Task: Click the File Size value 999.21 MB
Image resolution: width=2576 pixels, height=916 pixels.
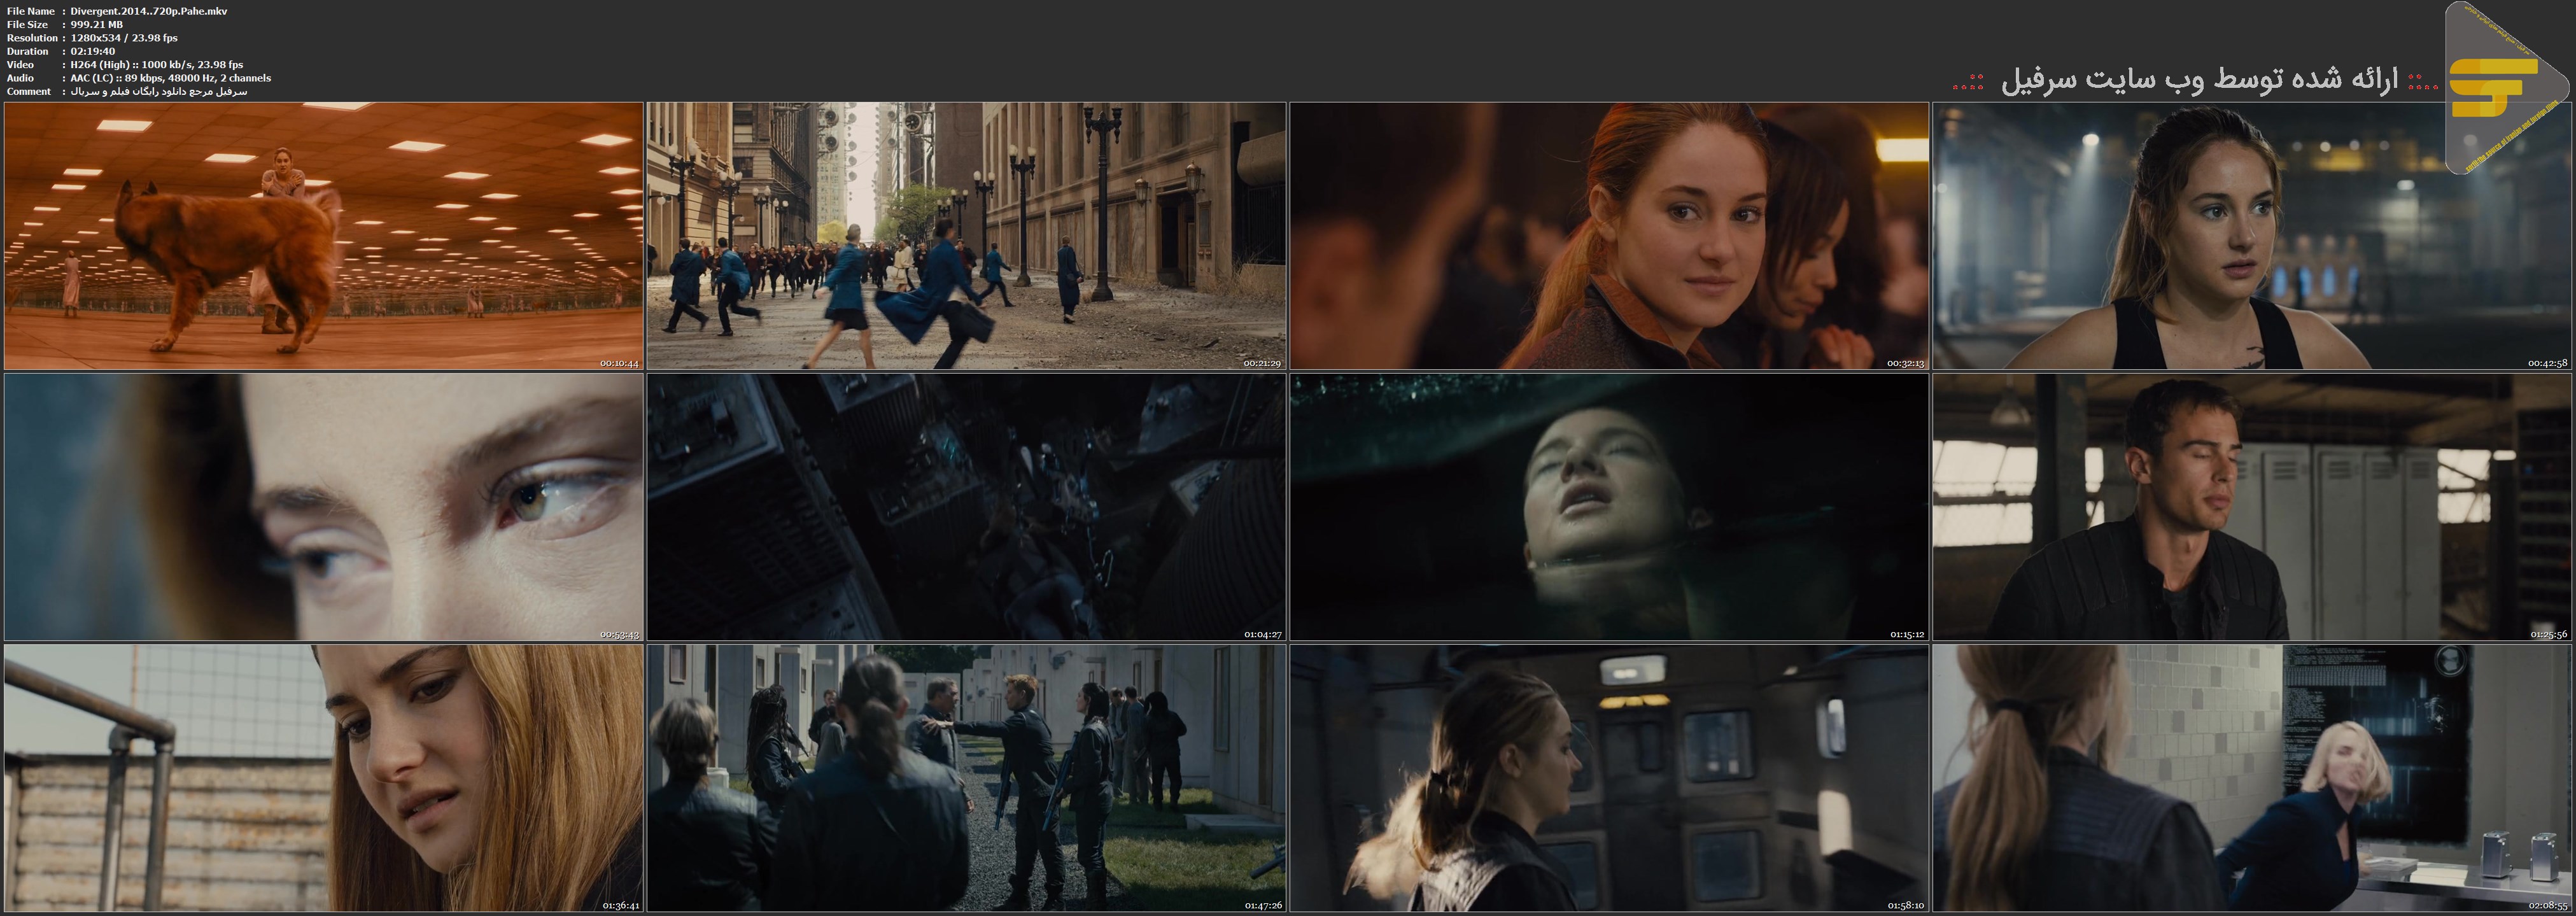Action: click(x=97, y=24)
